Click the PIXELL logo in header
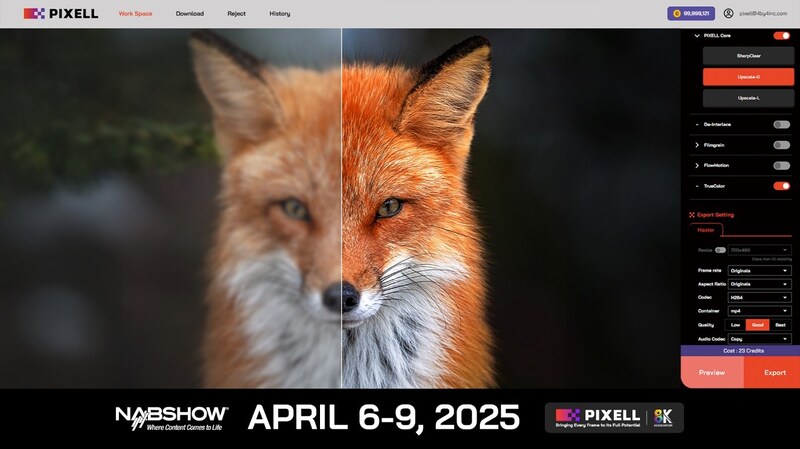800x449 pixels. coord(61,14)
